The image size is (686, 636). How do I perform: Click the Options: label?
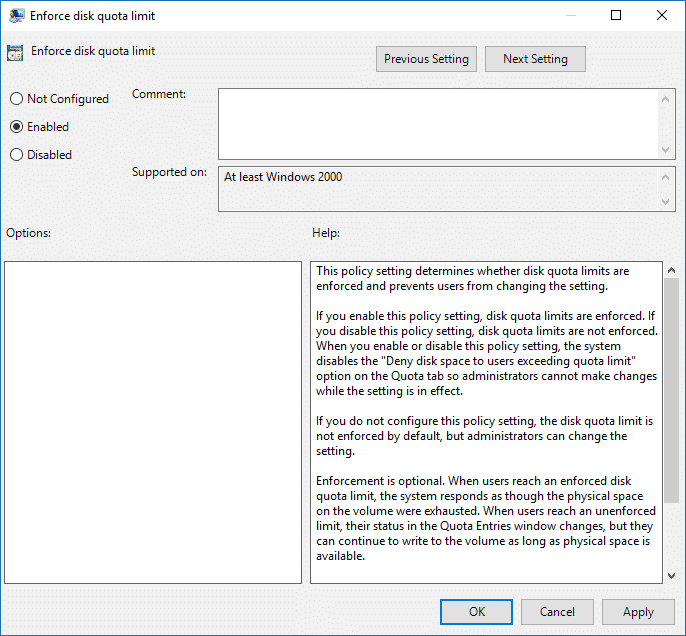click(x=28, y=233)
